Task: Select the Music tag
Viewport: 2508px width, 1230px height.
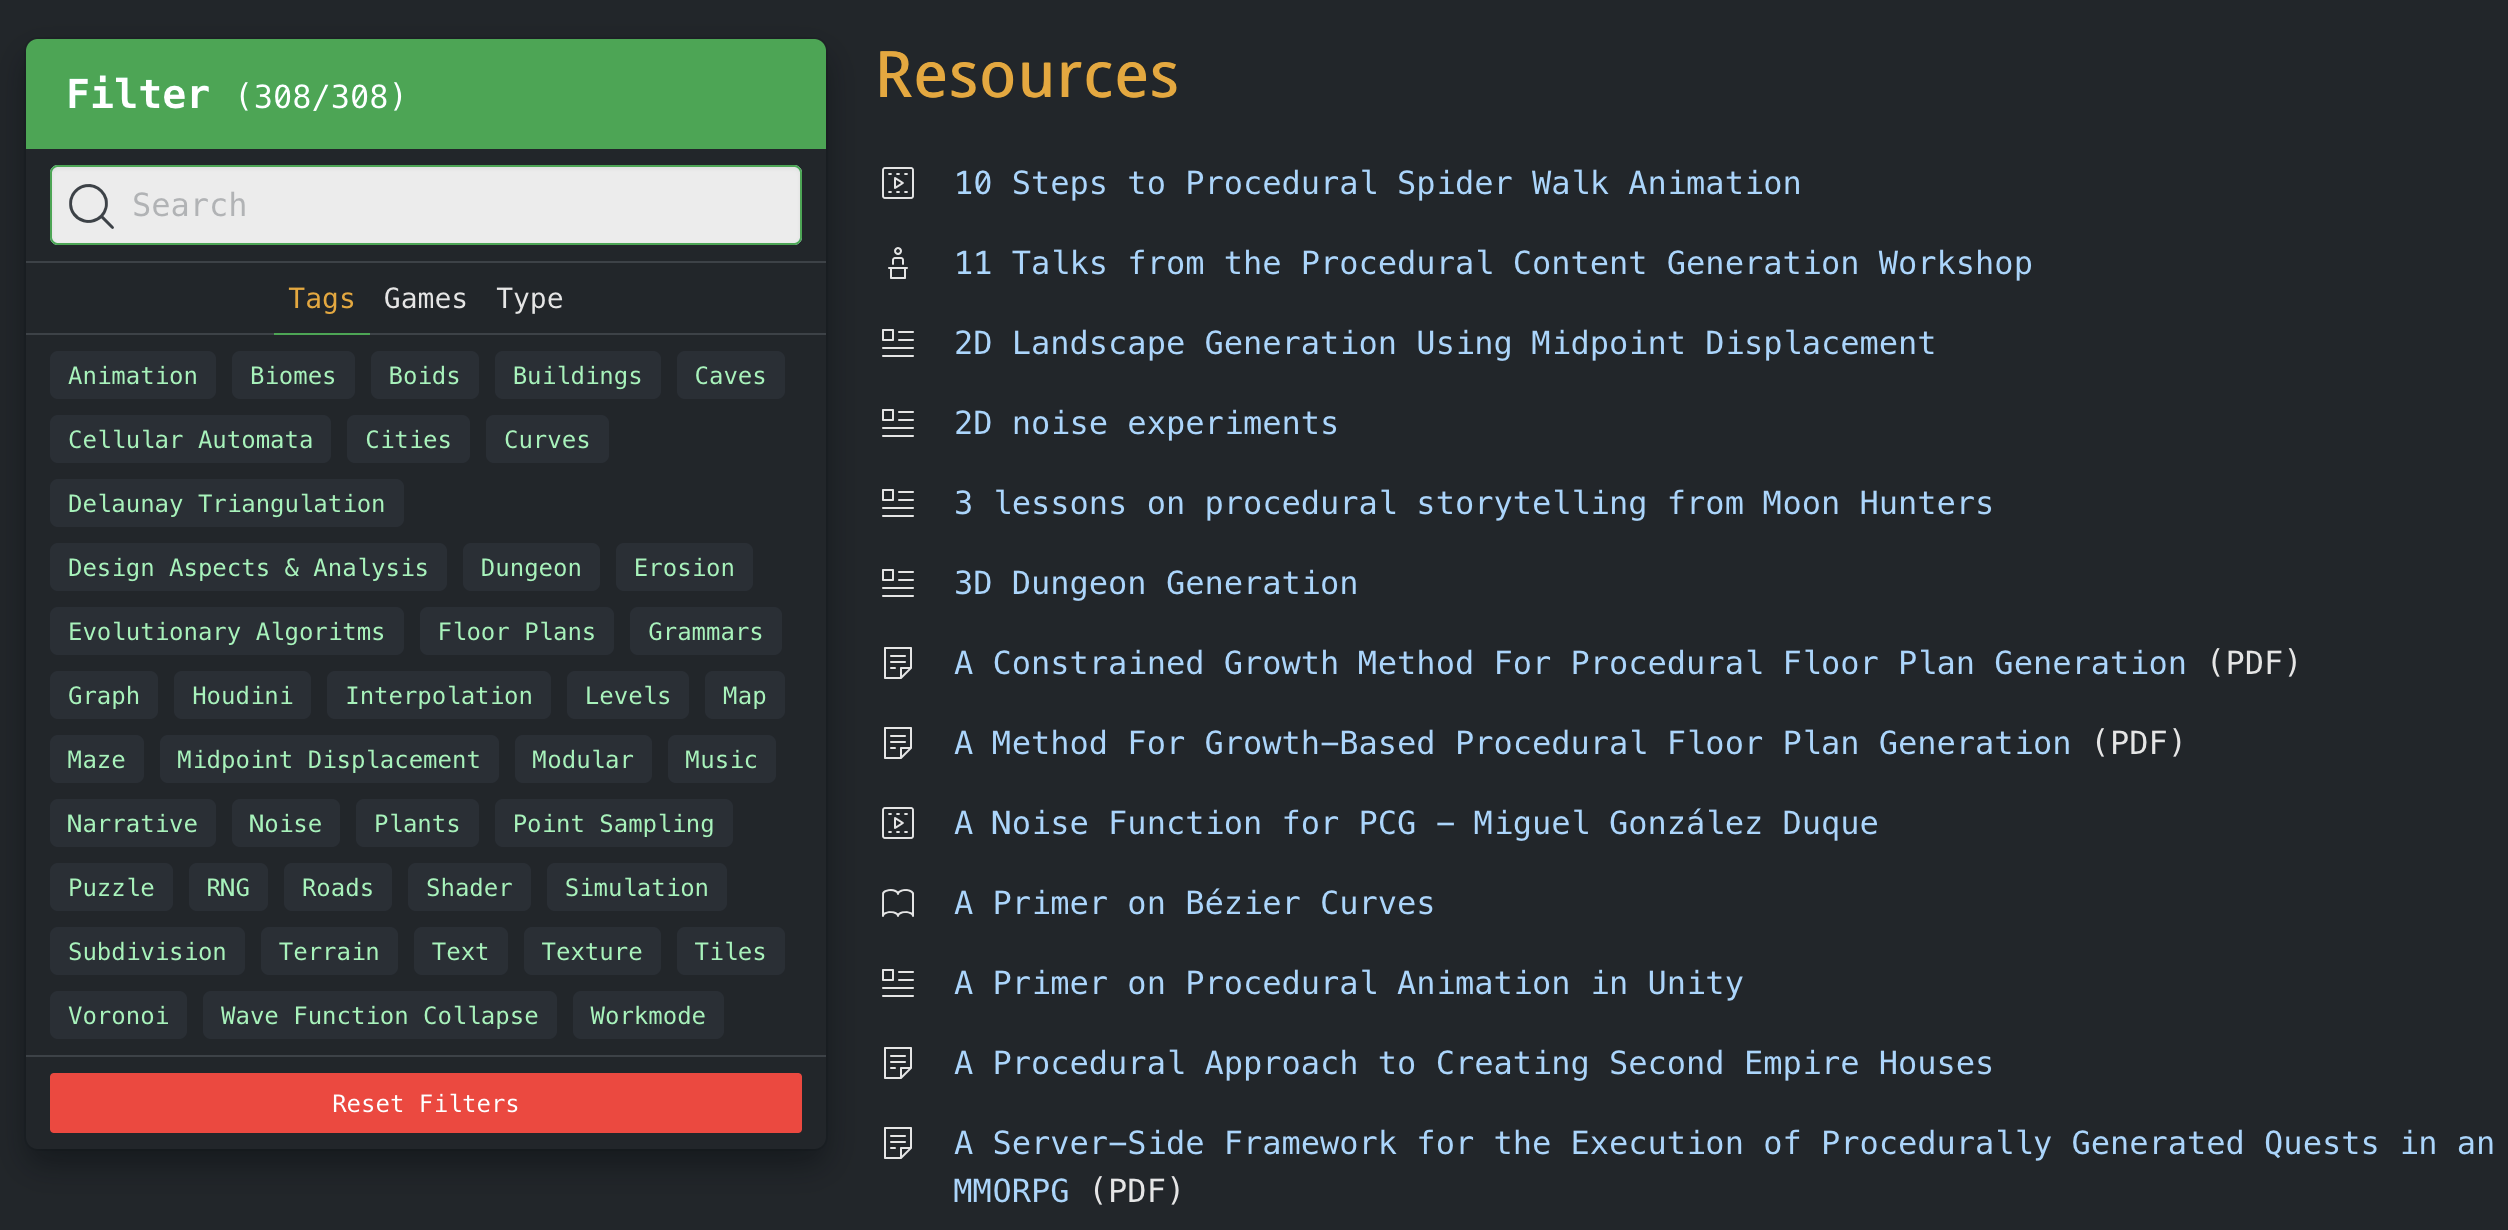Action: pos(721,759)
